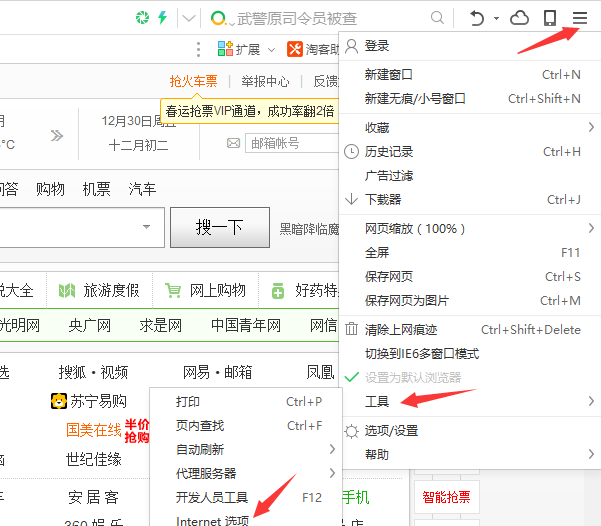
Task: Expand 网页缩放 (100%) submenu
Action: (470, 228)
